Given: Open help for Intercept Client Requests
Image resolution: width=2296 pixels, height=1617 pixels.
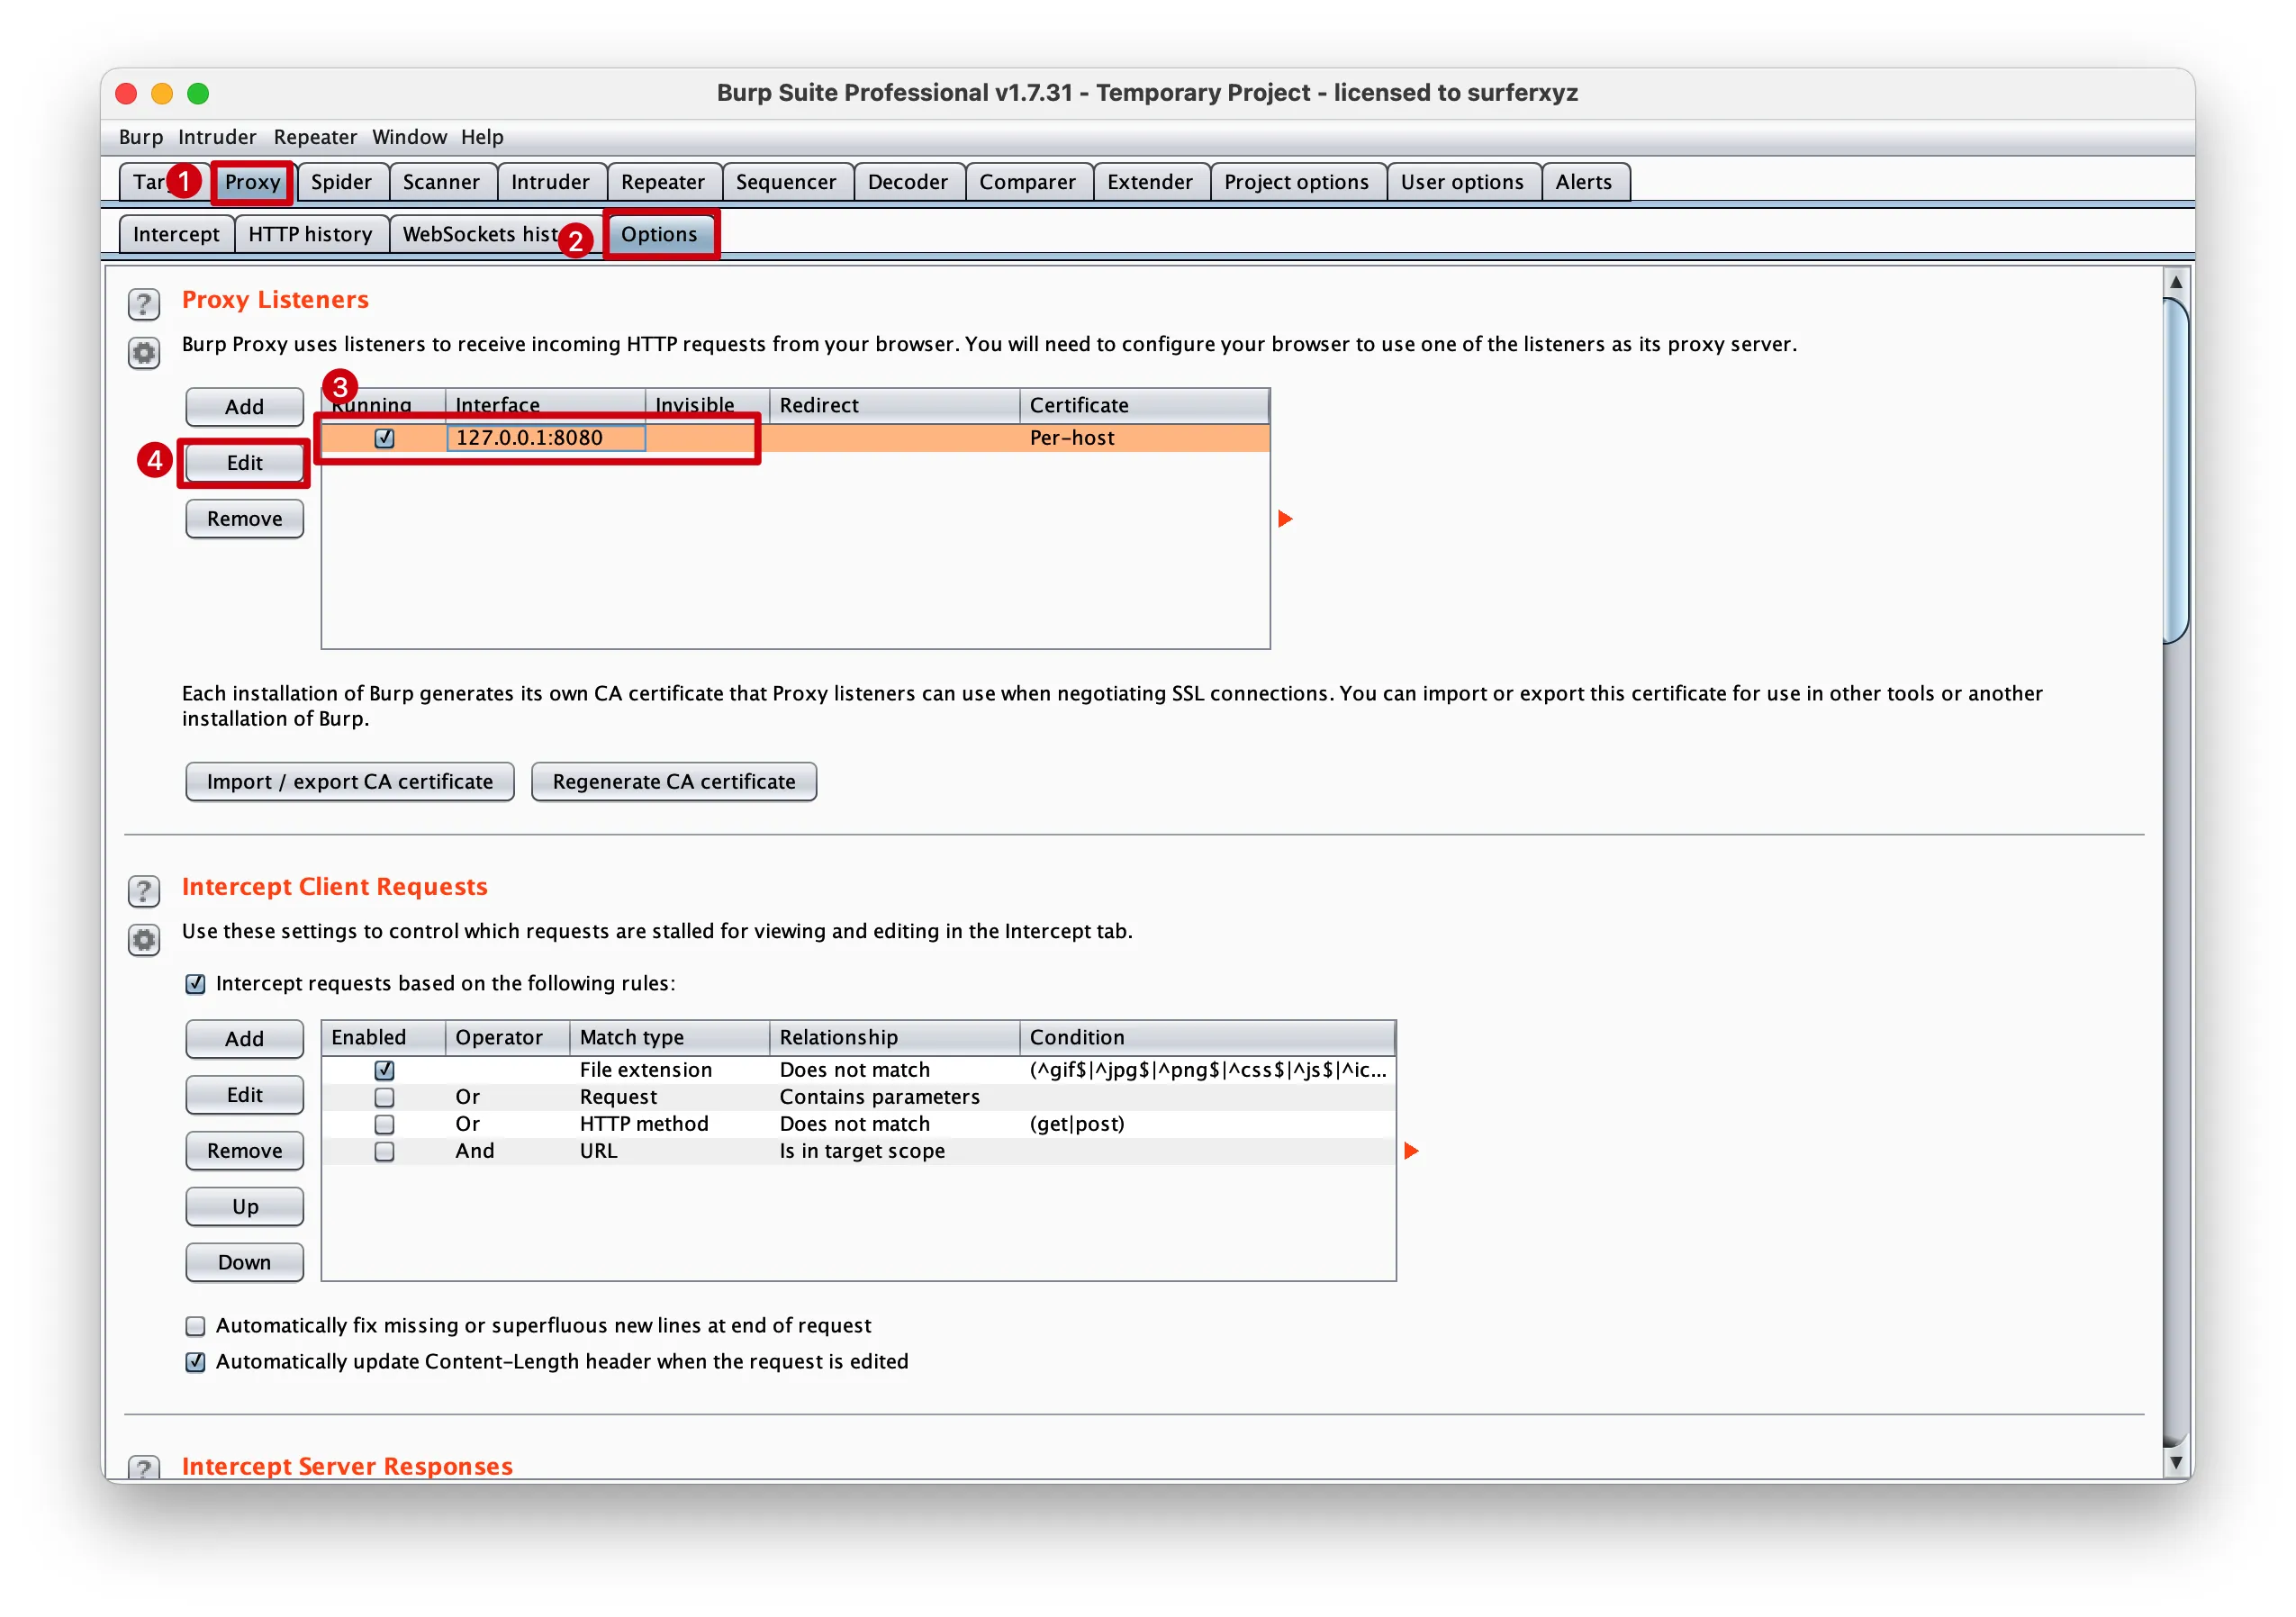Looking at the screenshot, I should pos(144,890).
